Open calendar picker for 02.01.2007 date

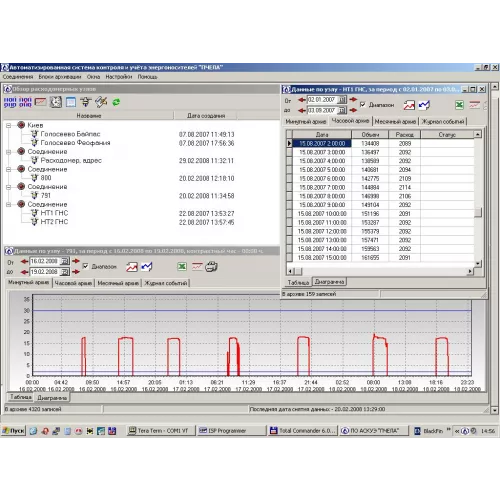[x=342, y=100]
